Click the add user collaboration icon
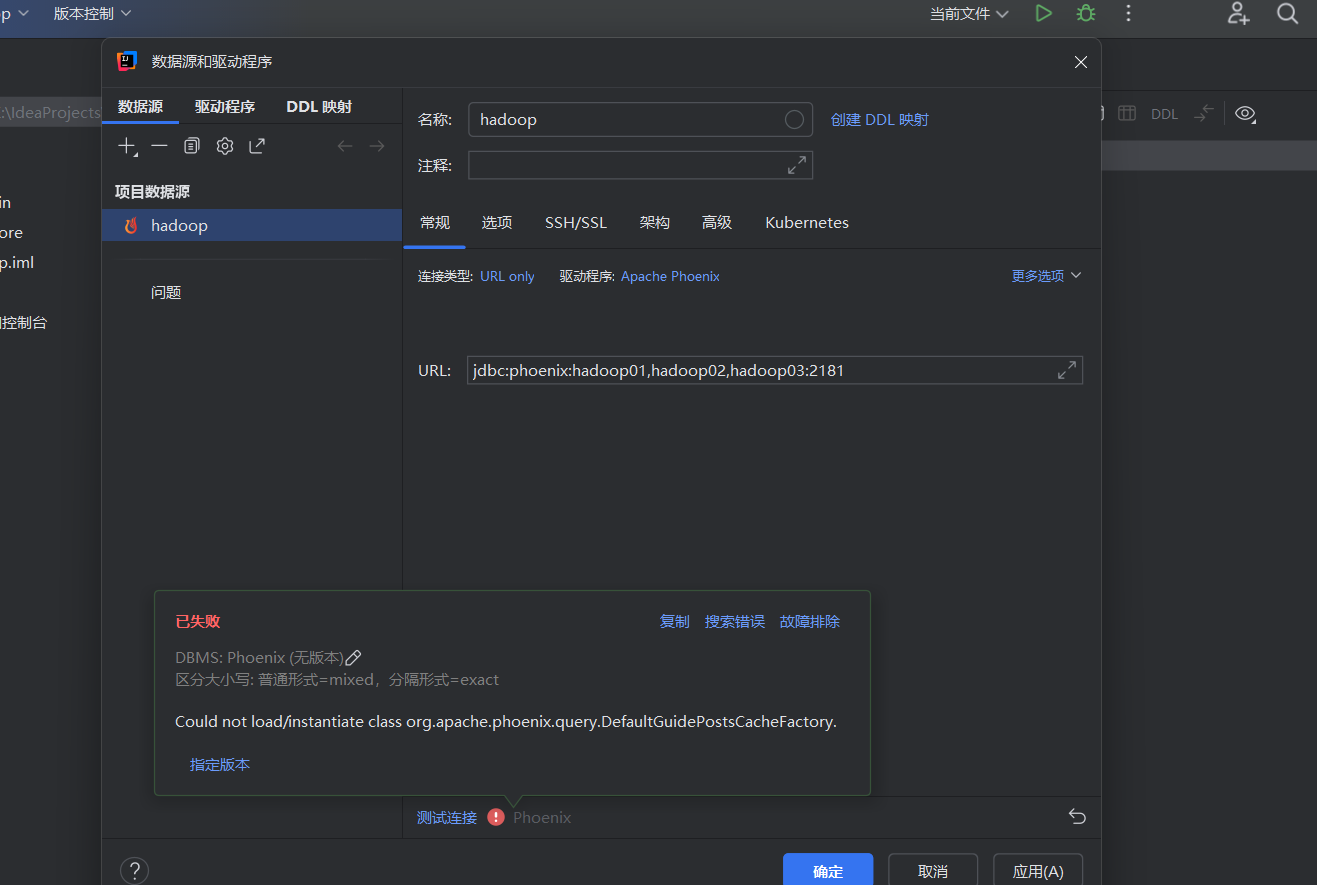Image resolution: width=1317 pixels, height=885 pixels. [1239, 13]
